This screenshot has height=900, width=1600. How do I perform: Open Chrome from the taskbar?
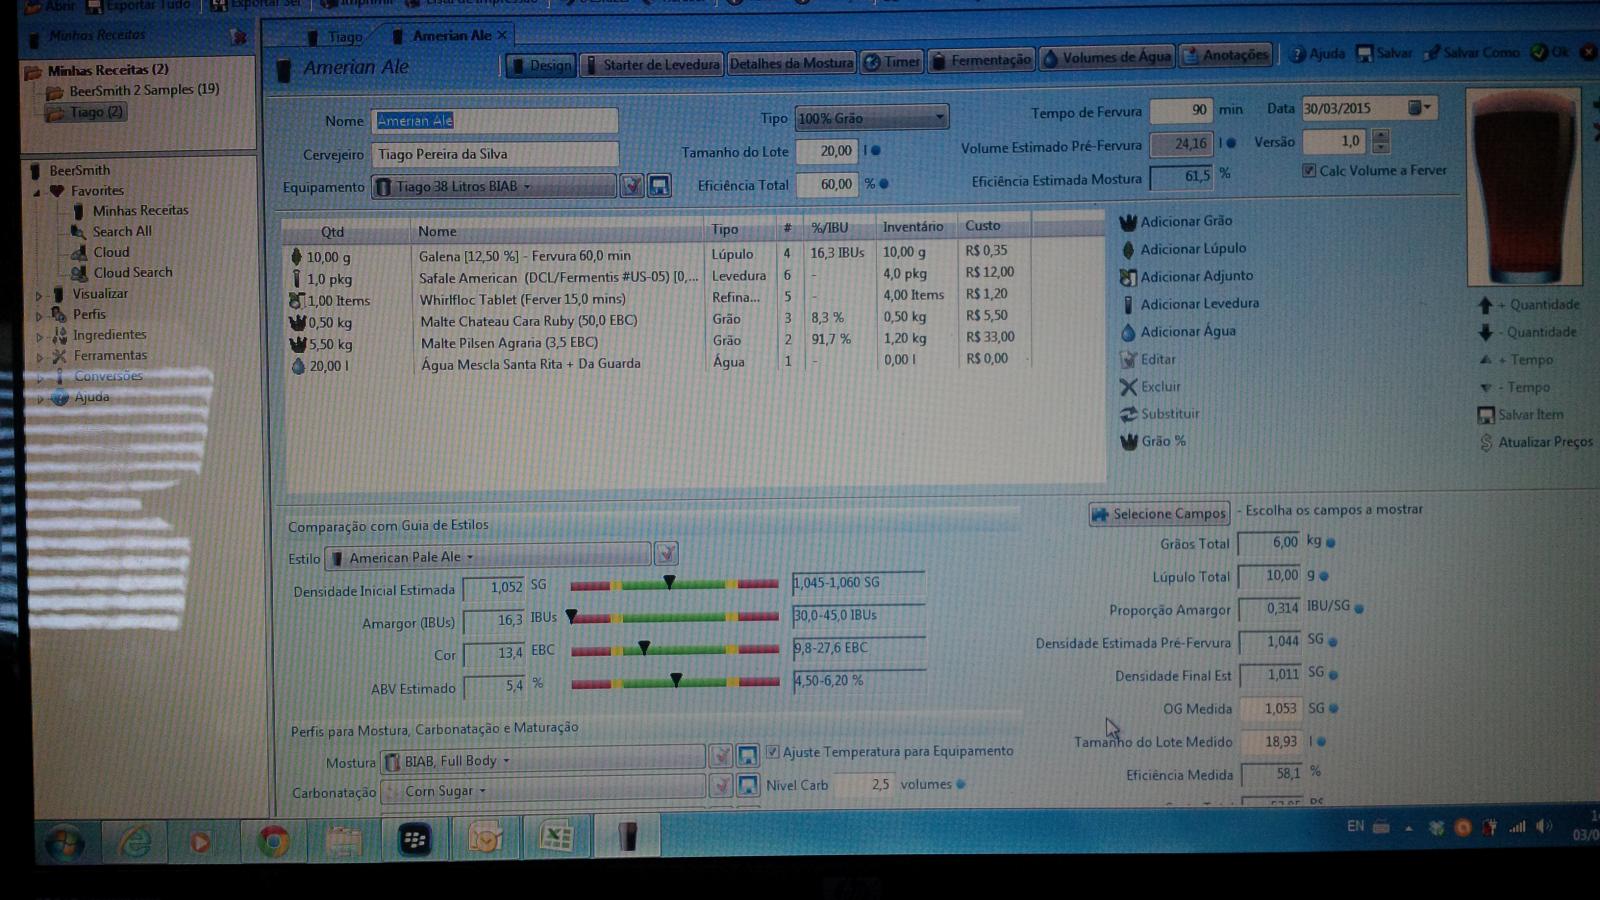[x=271, y=841]
